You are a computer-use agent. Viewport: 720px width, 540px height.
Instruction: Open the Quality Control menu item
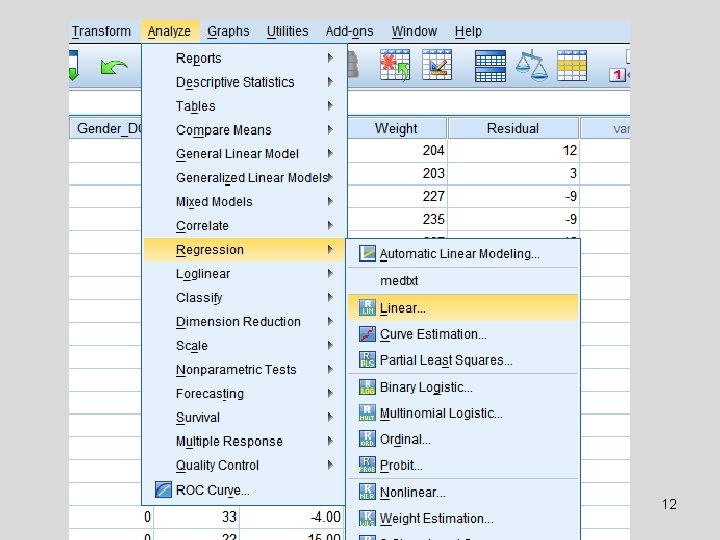(244, 465)
